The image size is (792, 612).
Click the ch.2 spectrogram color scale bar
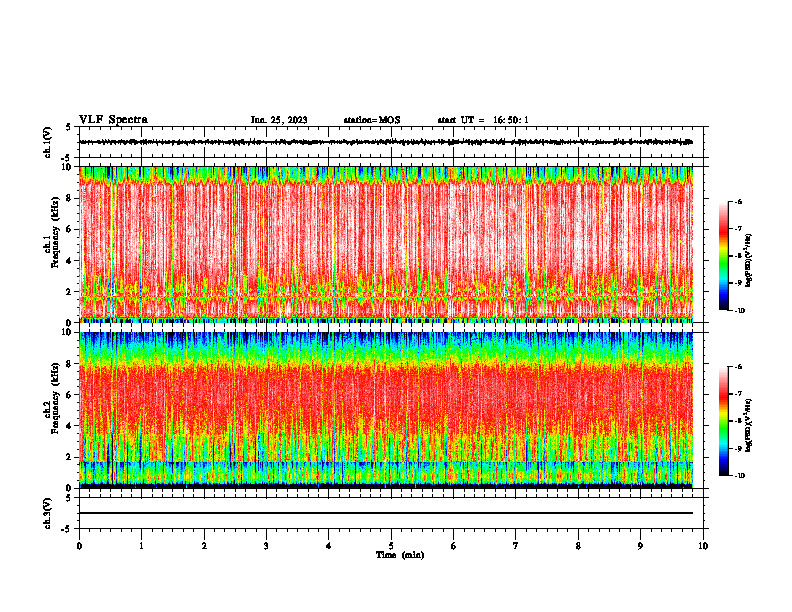click(x=723, y=421)
